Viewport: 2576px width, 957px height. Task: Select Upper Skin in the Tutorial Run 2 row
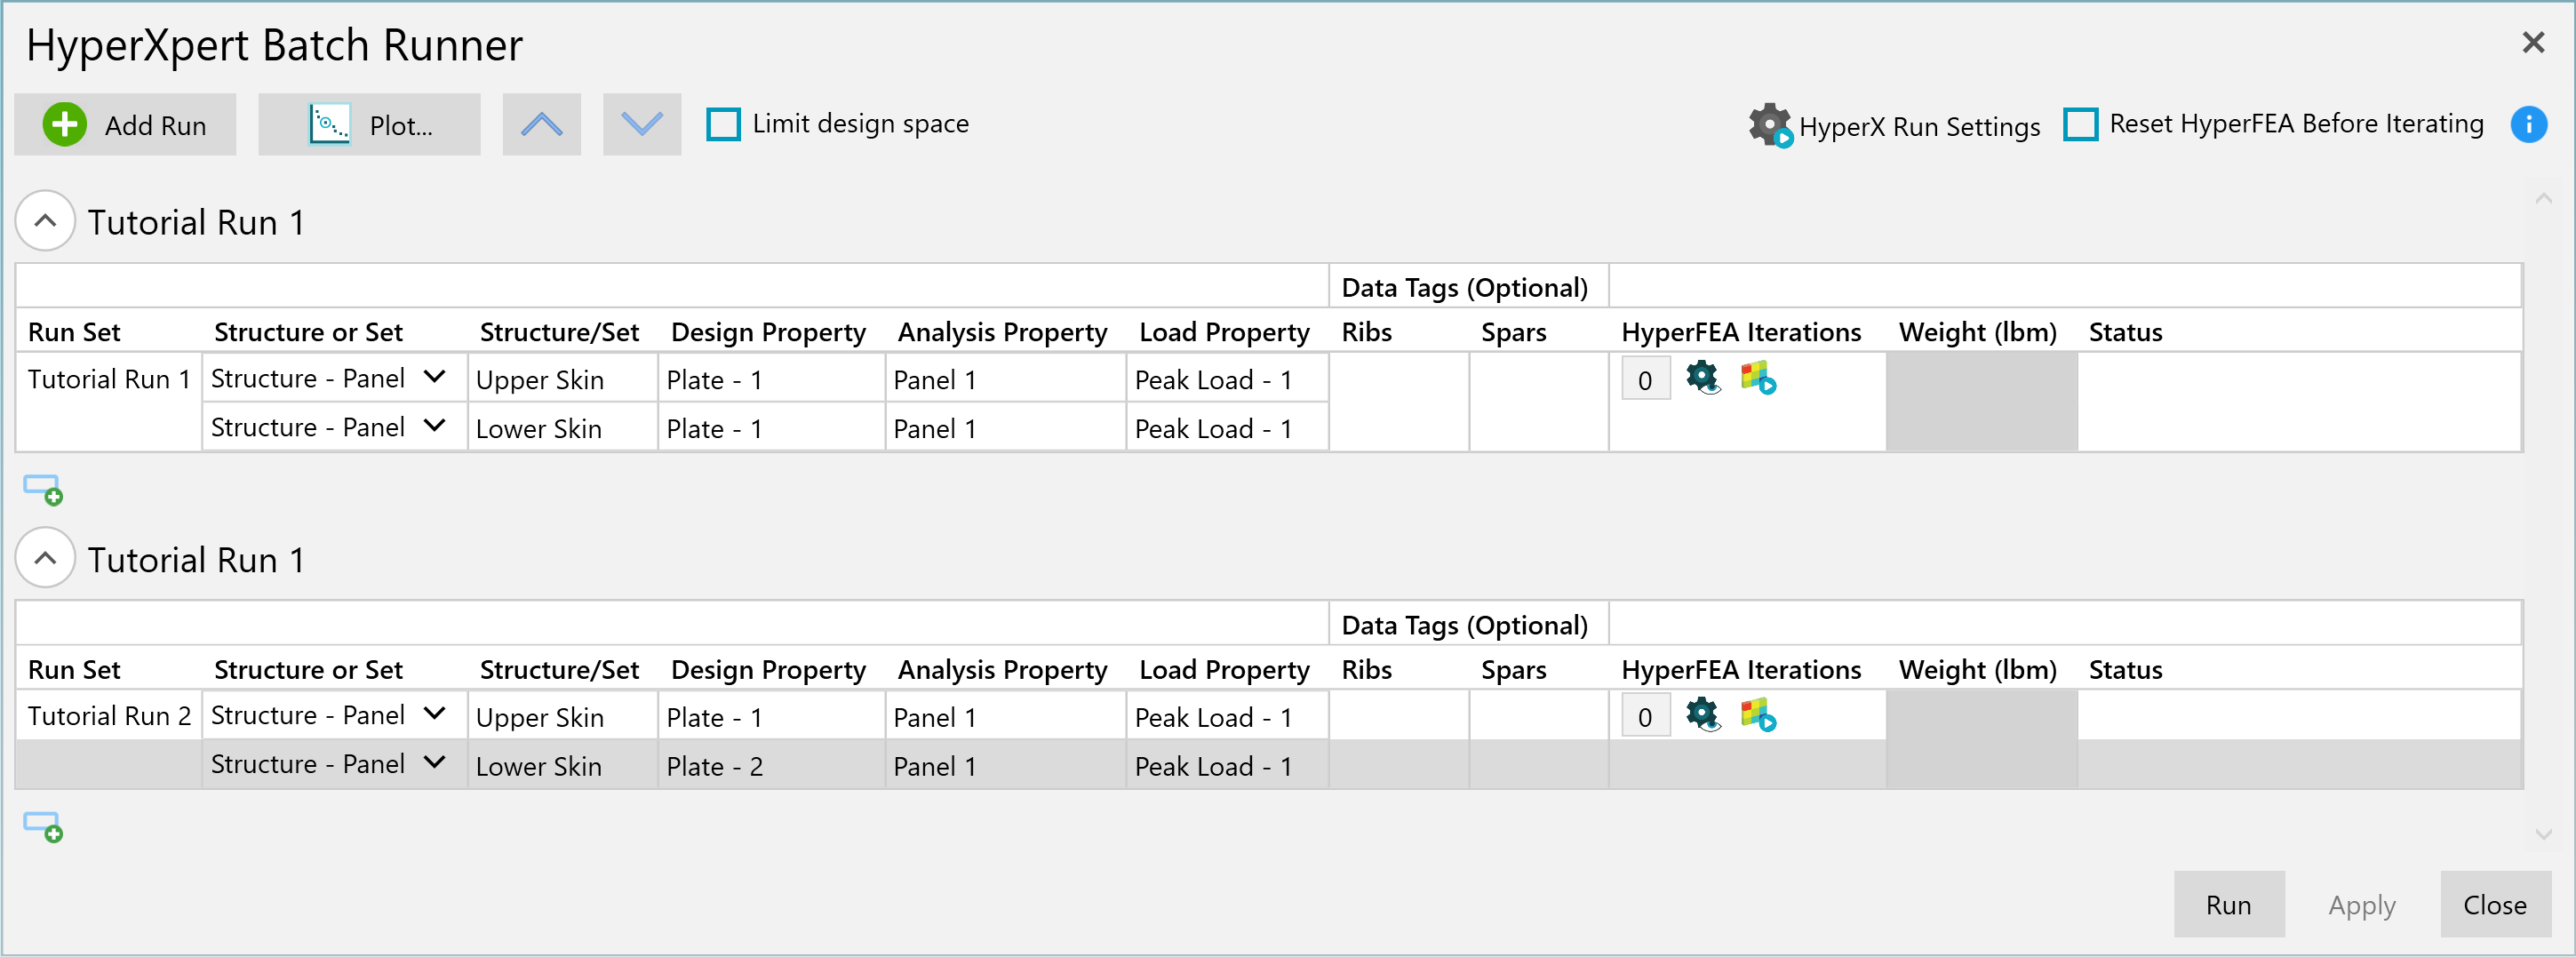563,717
